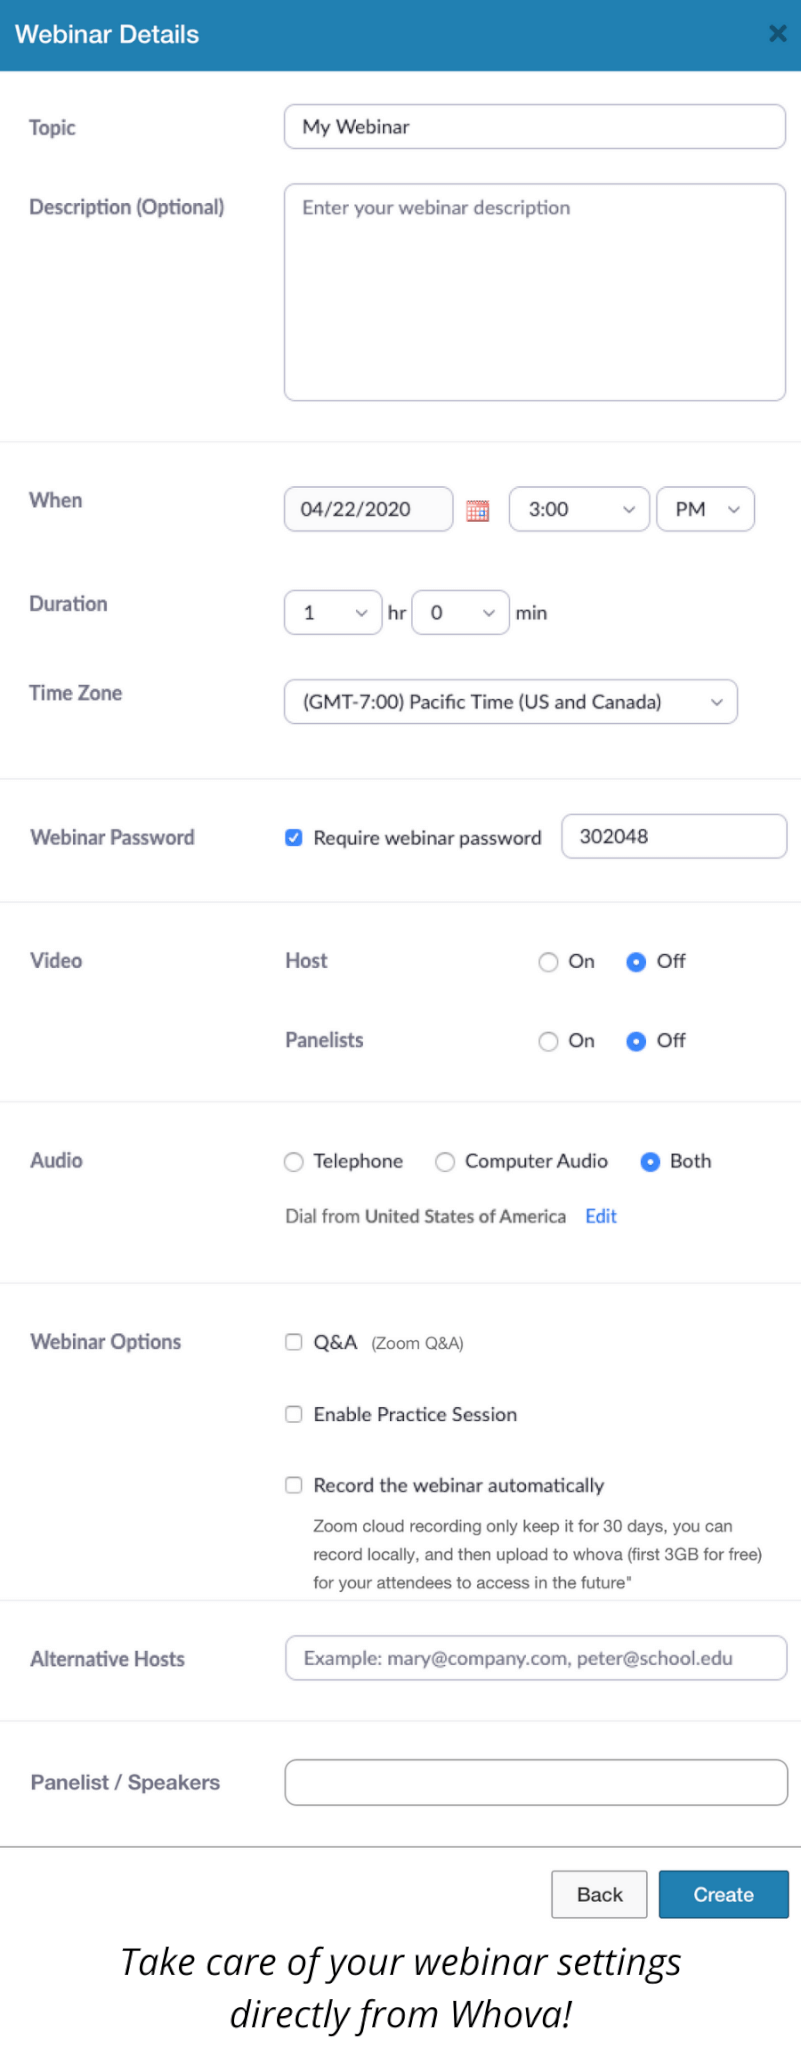Open the start time dropdown

tap(579, 509)
